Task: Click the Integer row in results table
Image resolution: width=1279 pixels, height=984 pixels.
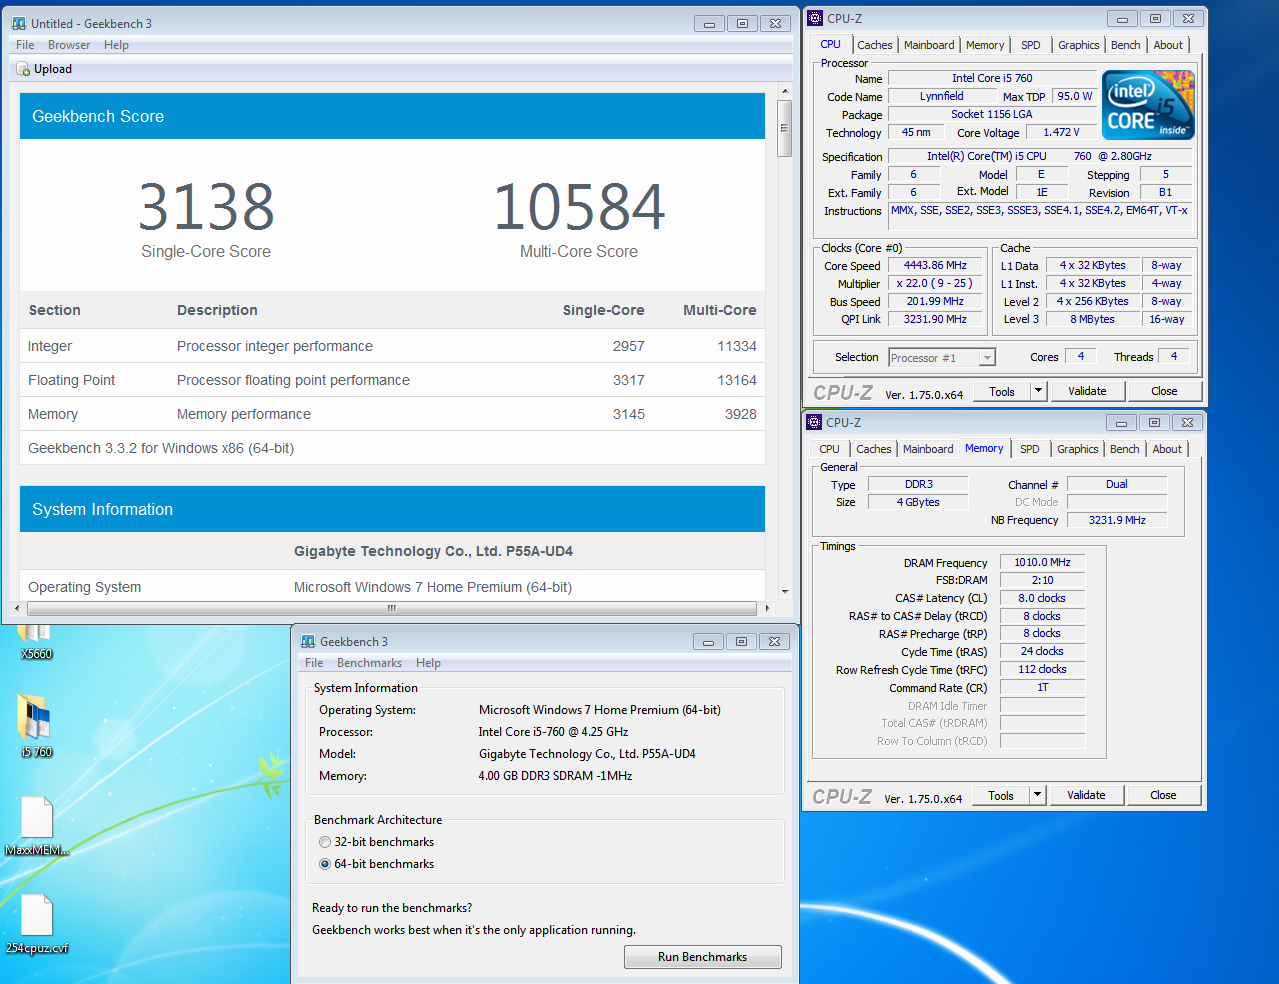Action: click(x=392, y=346)
